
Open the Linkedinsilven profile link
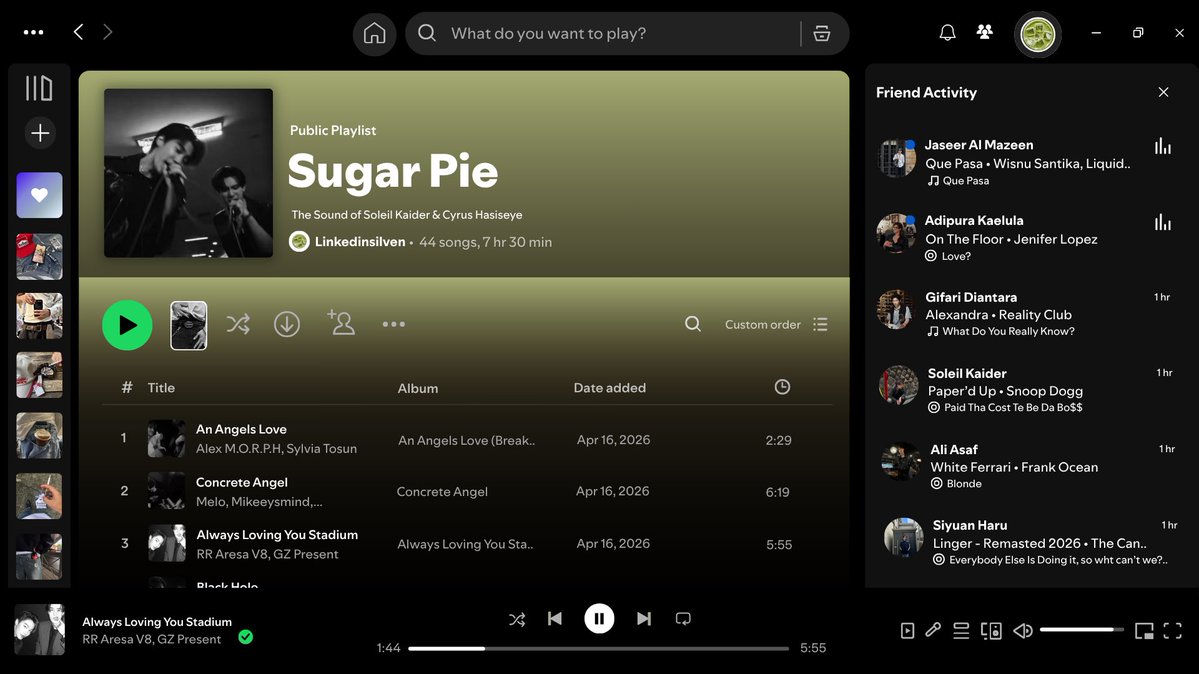point(360,242)
